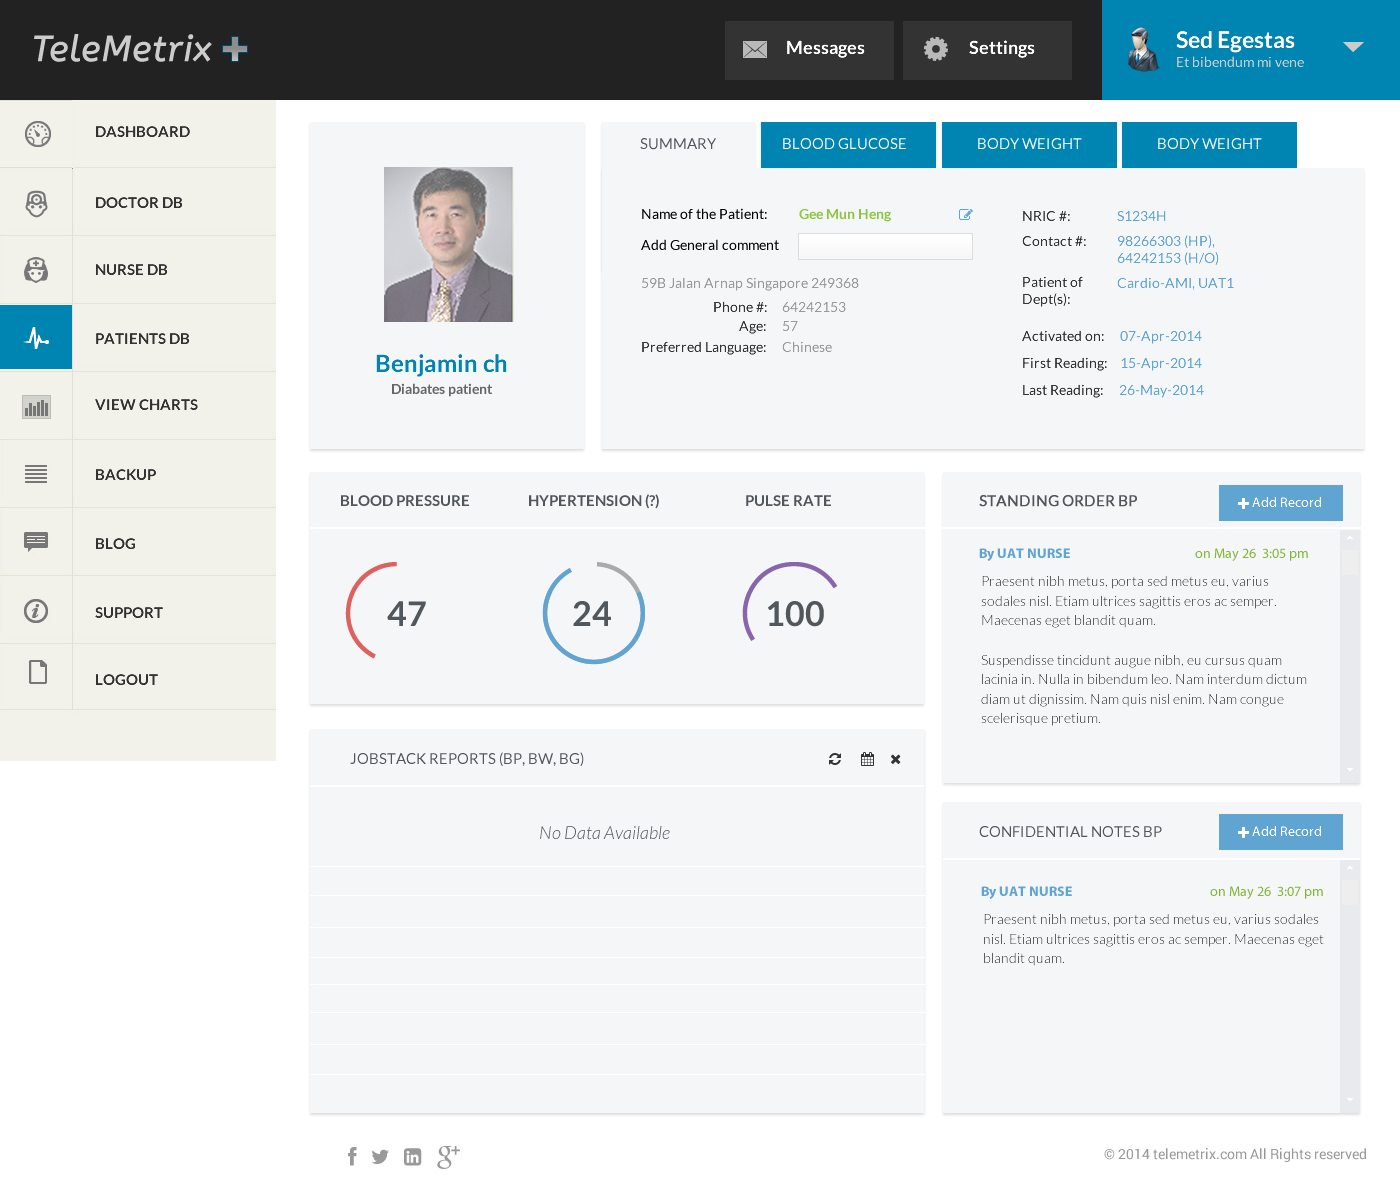The height and width of the screenshot is (1192, 1400).
Task: Edit the patient name with pencil icon
Action: (966, 214)
